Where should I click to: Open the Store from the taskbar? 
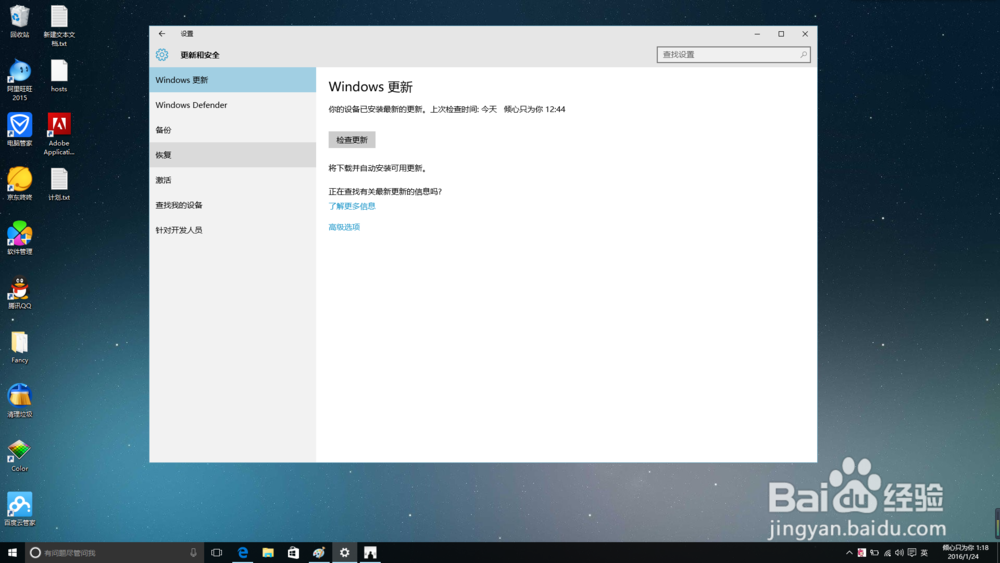[293, 553]
